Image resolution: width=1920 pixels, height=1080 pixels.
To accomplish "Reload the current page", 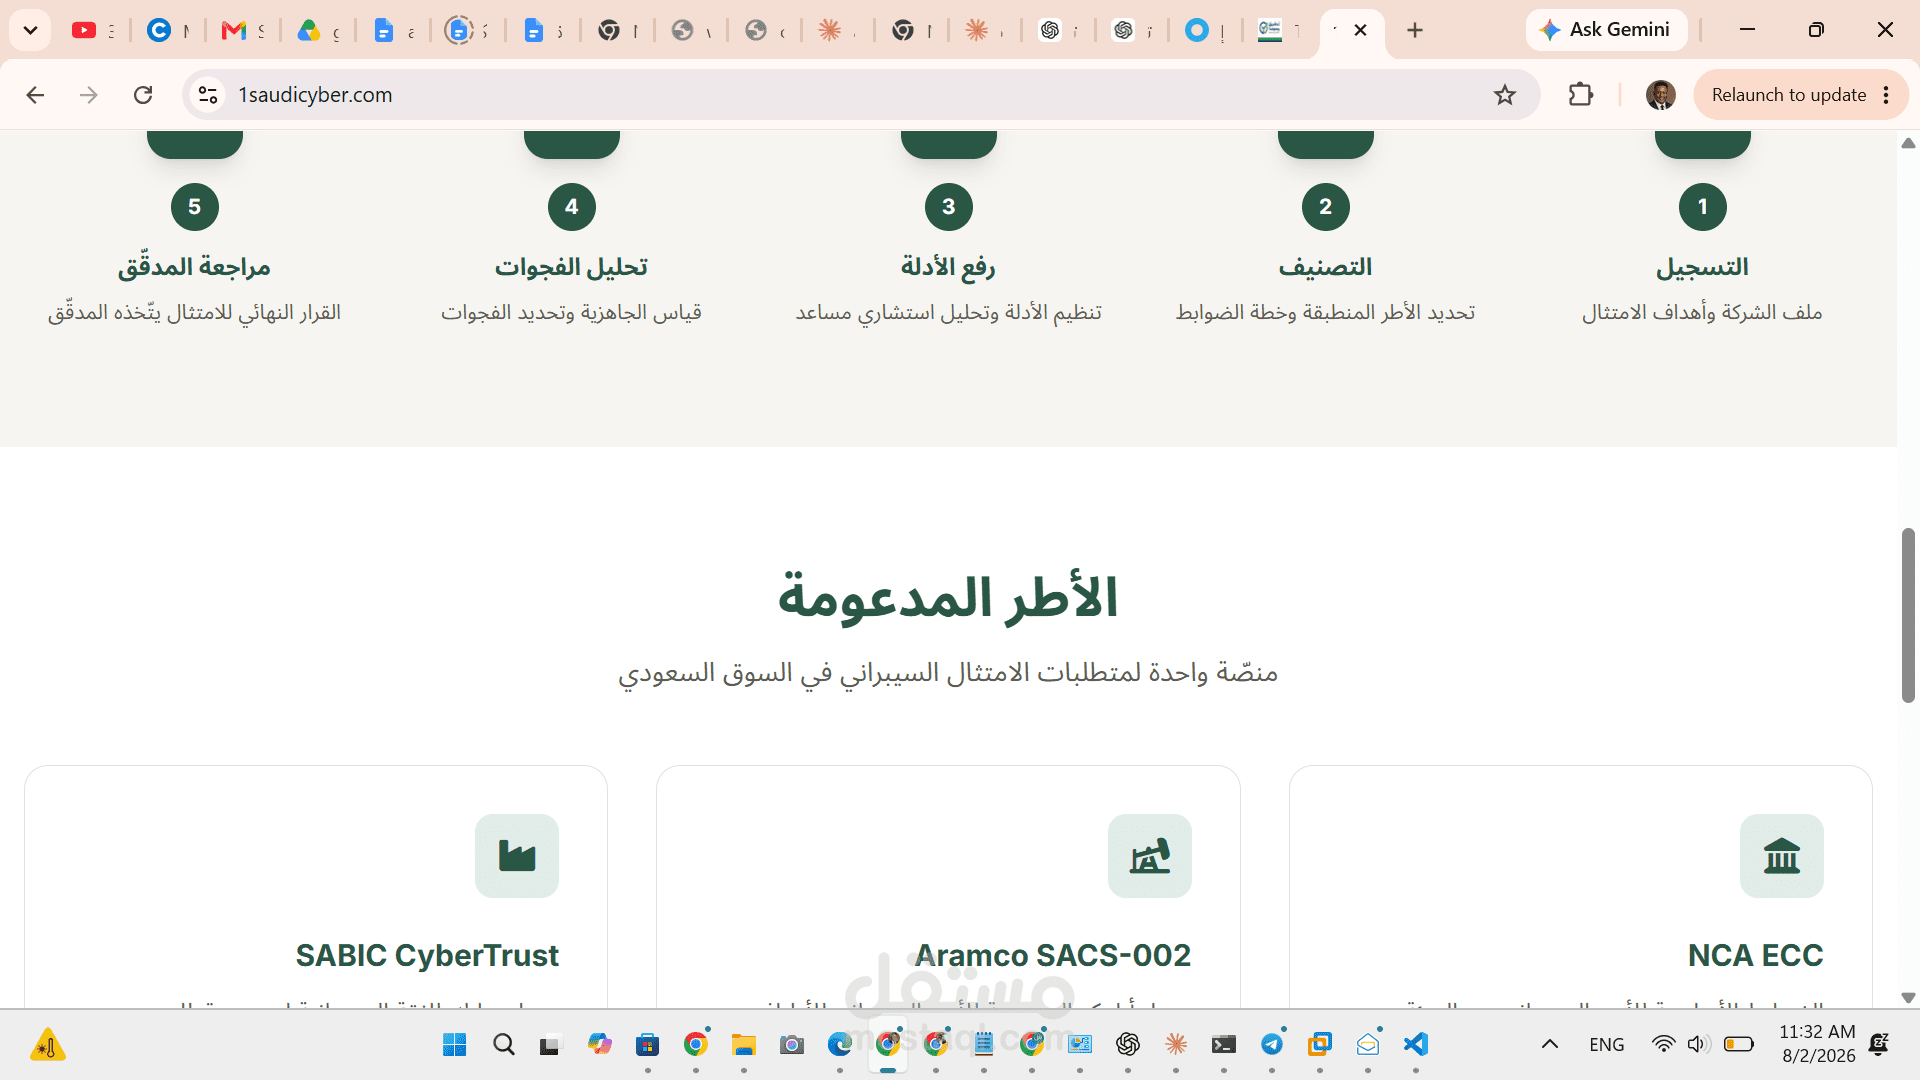I will (143, 95).
